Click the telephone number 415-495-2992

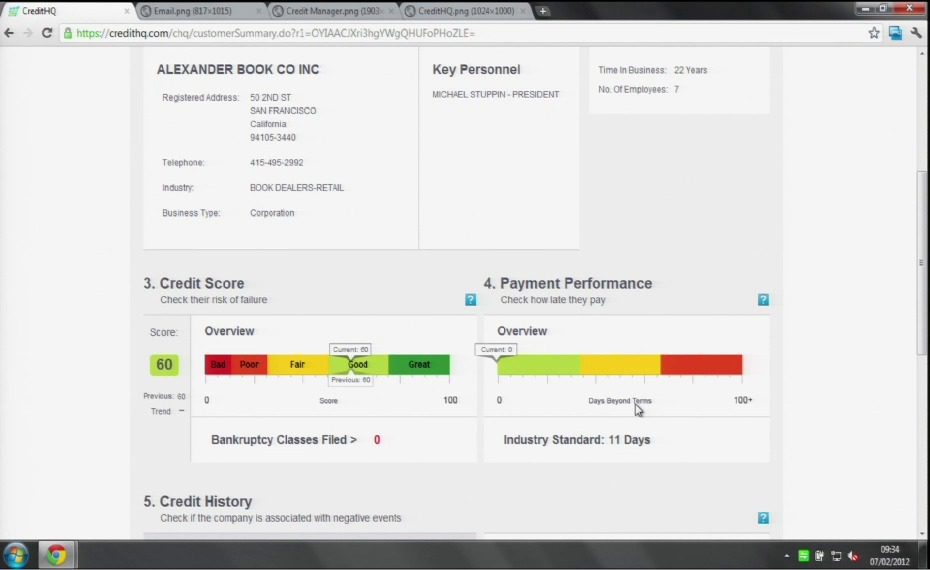coord(276,163)
